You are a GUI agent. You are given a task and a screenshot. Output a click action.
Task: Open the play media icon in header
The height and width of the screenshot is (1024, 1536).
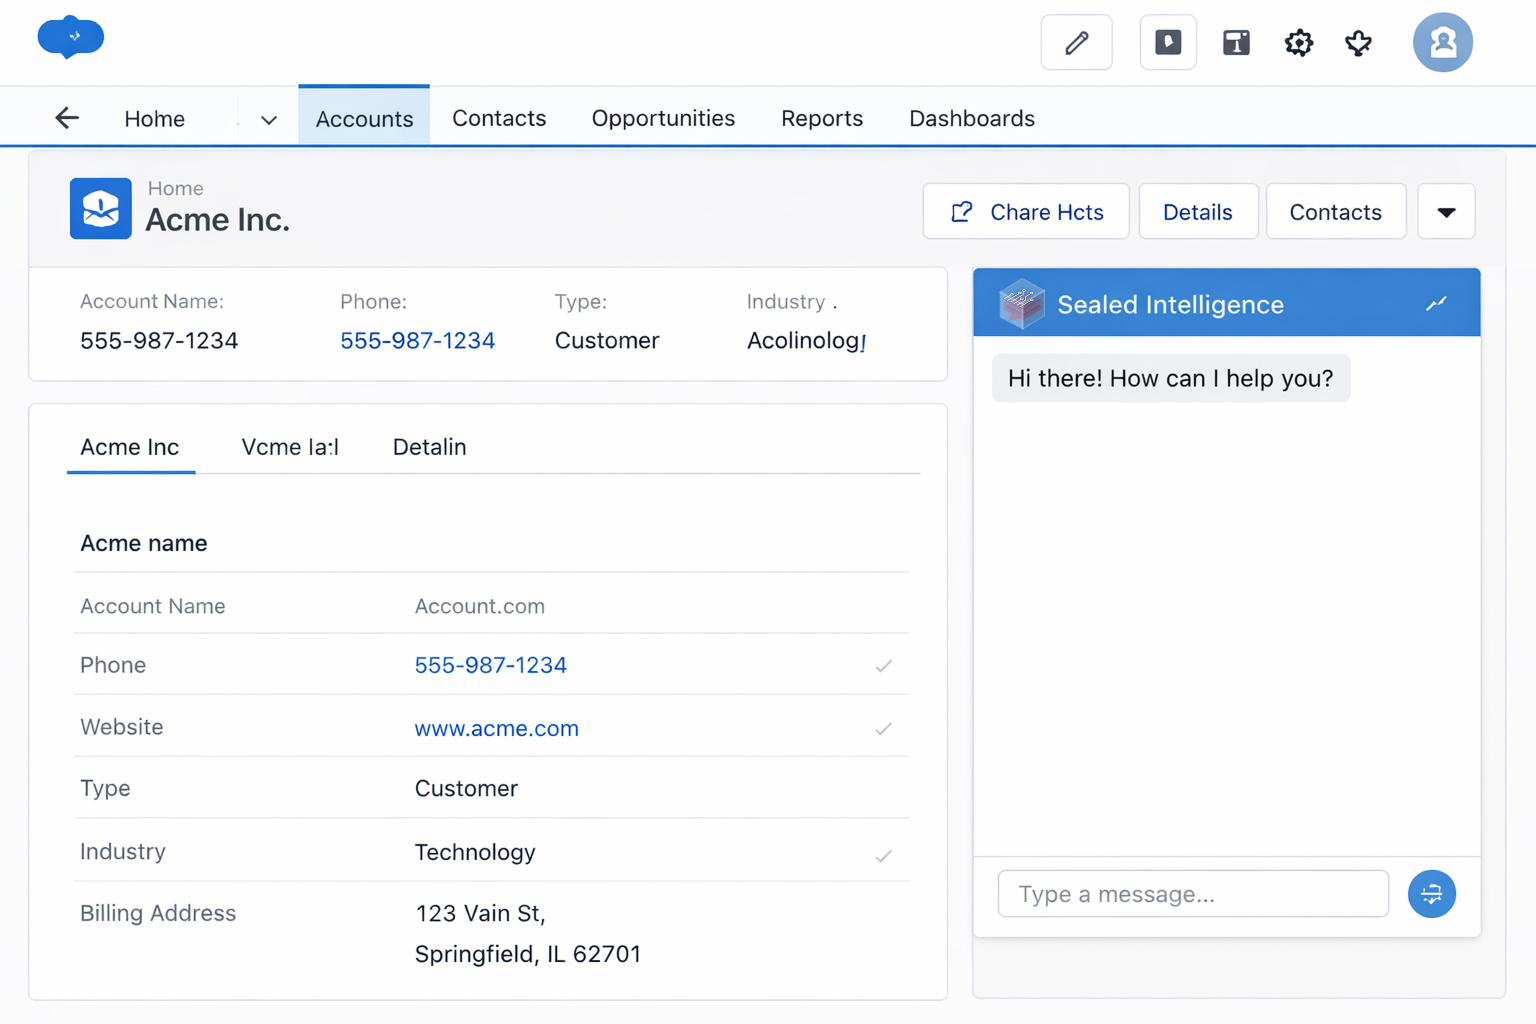coord(1167,43)
